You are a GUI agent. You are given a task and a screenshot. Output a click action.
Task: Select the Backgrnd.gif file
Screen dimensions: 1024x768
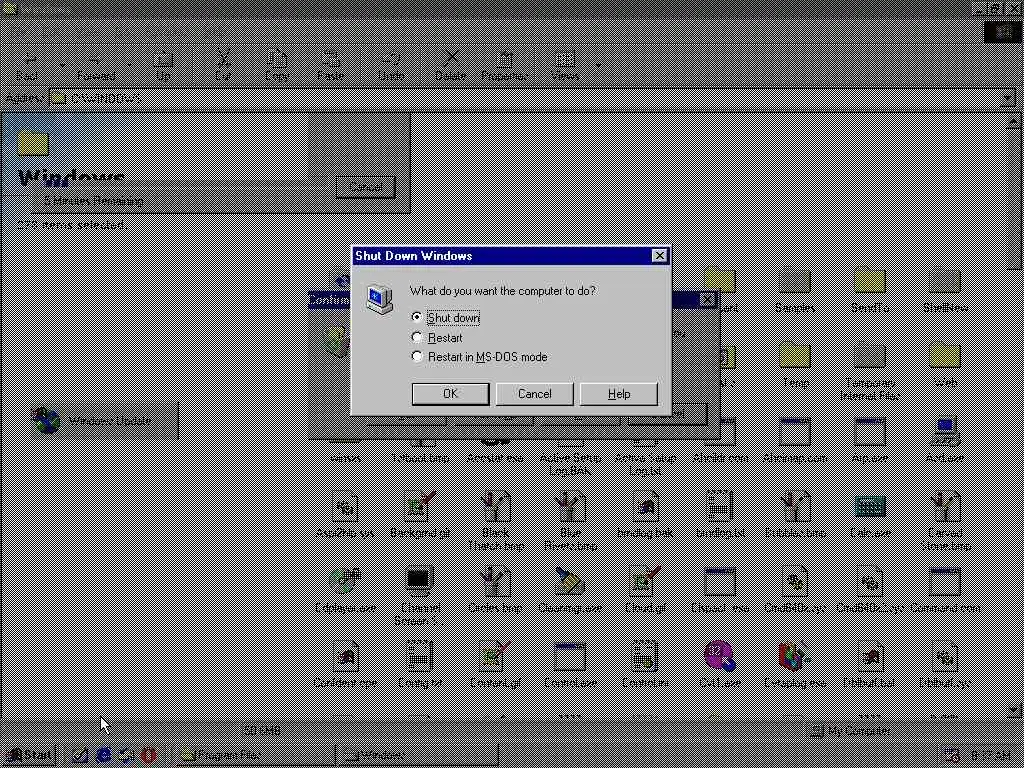(x=420, y=516)
